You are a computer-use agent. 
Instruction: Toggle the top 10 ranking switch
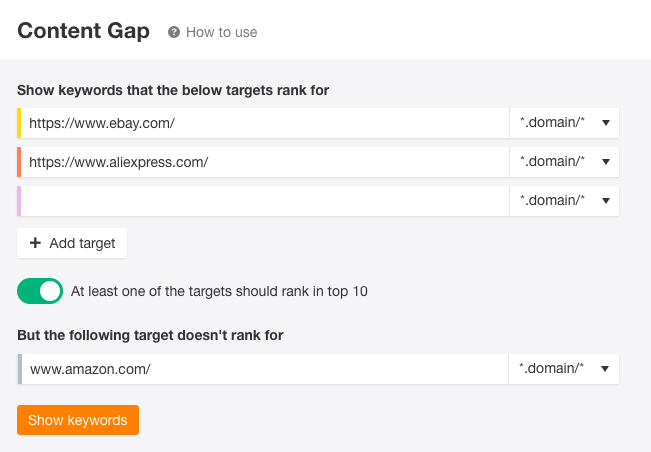pyautogui.click(x=40, y=291)
